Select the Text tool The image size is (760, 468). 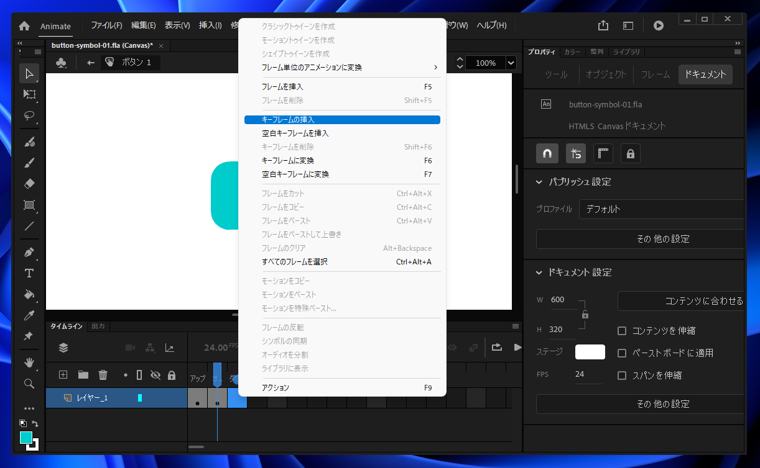29,273
